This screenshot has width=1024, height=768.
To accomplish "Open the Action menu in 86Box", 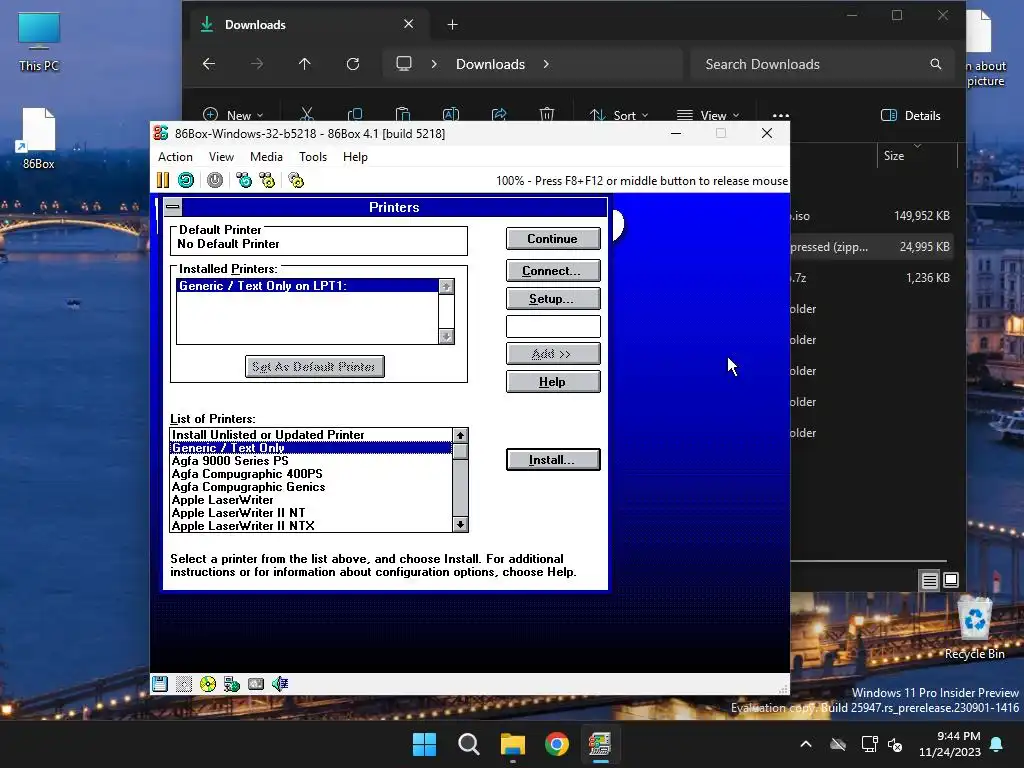I will (175, 157).
